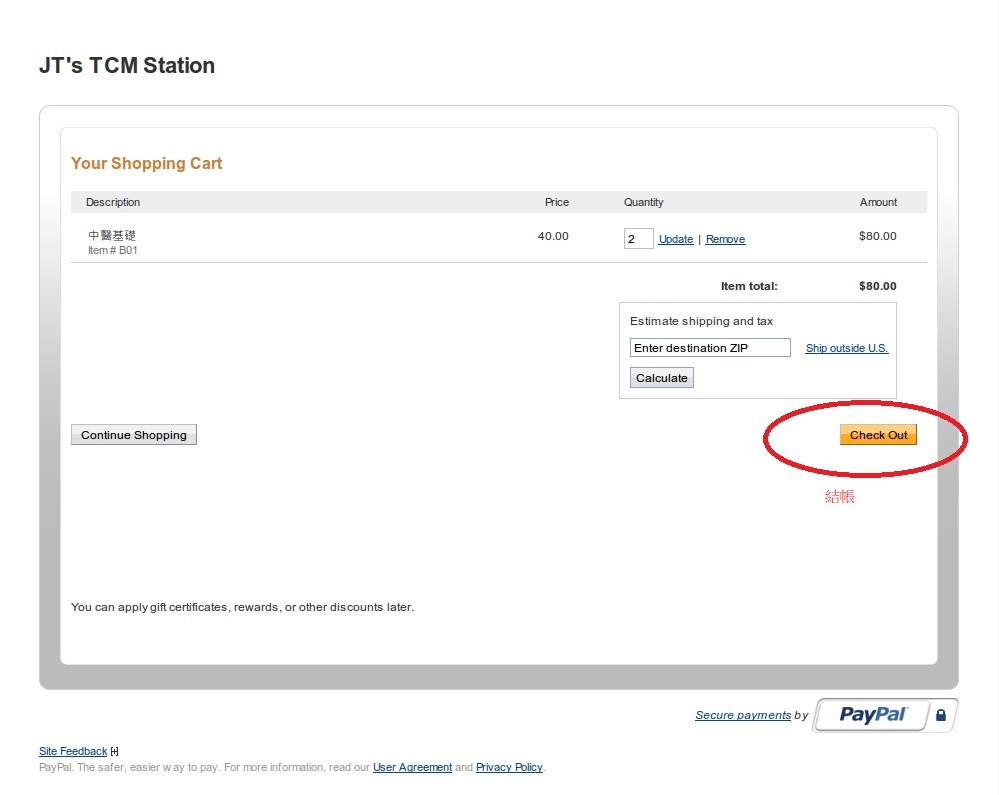Click the Secure payments link
Image resolution: width=999 pixels, height=795 pixels.
743,715
